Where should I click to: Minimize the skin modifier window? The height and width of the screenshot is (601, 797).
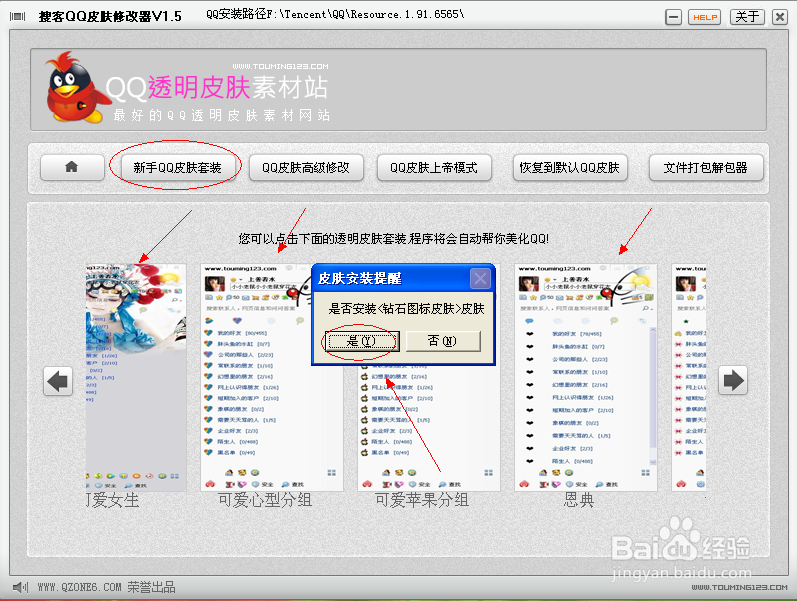point(673,17)
